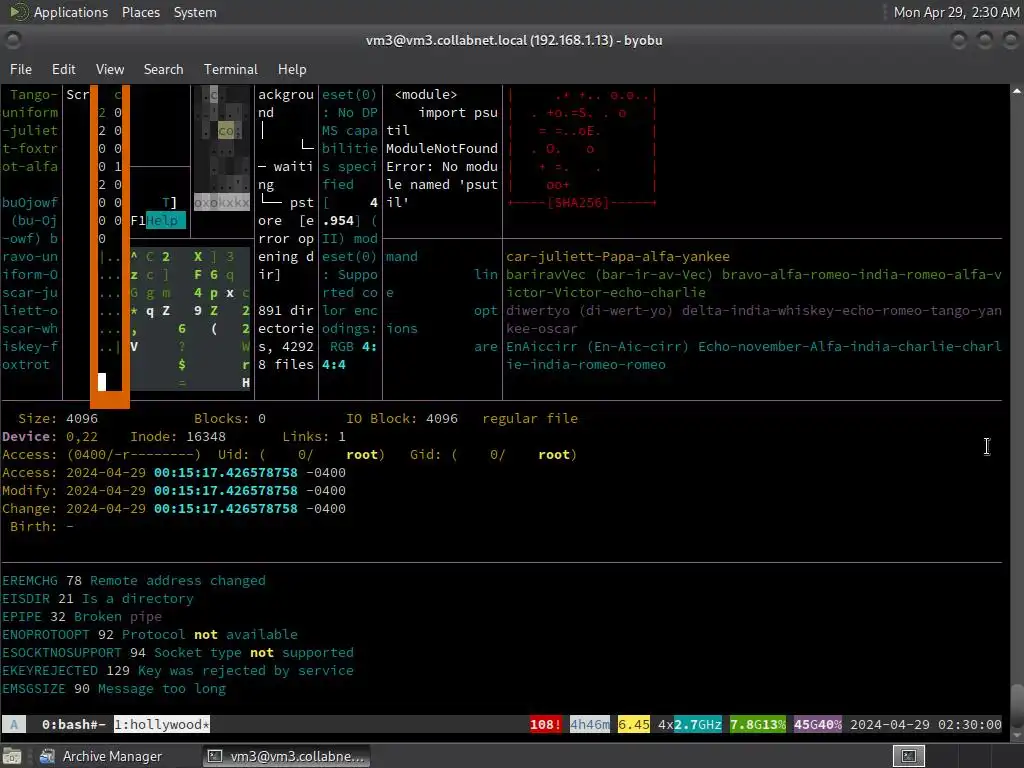The width and height of the screenshot is (1024, 768).
Task: Open the Places menu
Action: click(140, 12)
